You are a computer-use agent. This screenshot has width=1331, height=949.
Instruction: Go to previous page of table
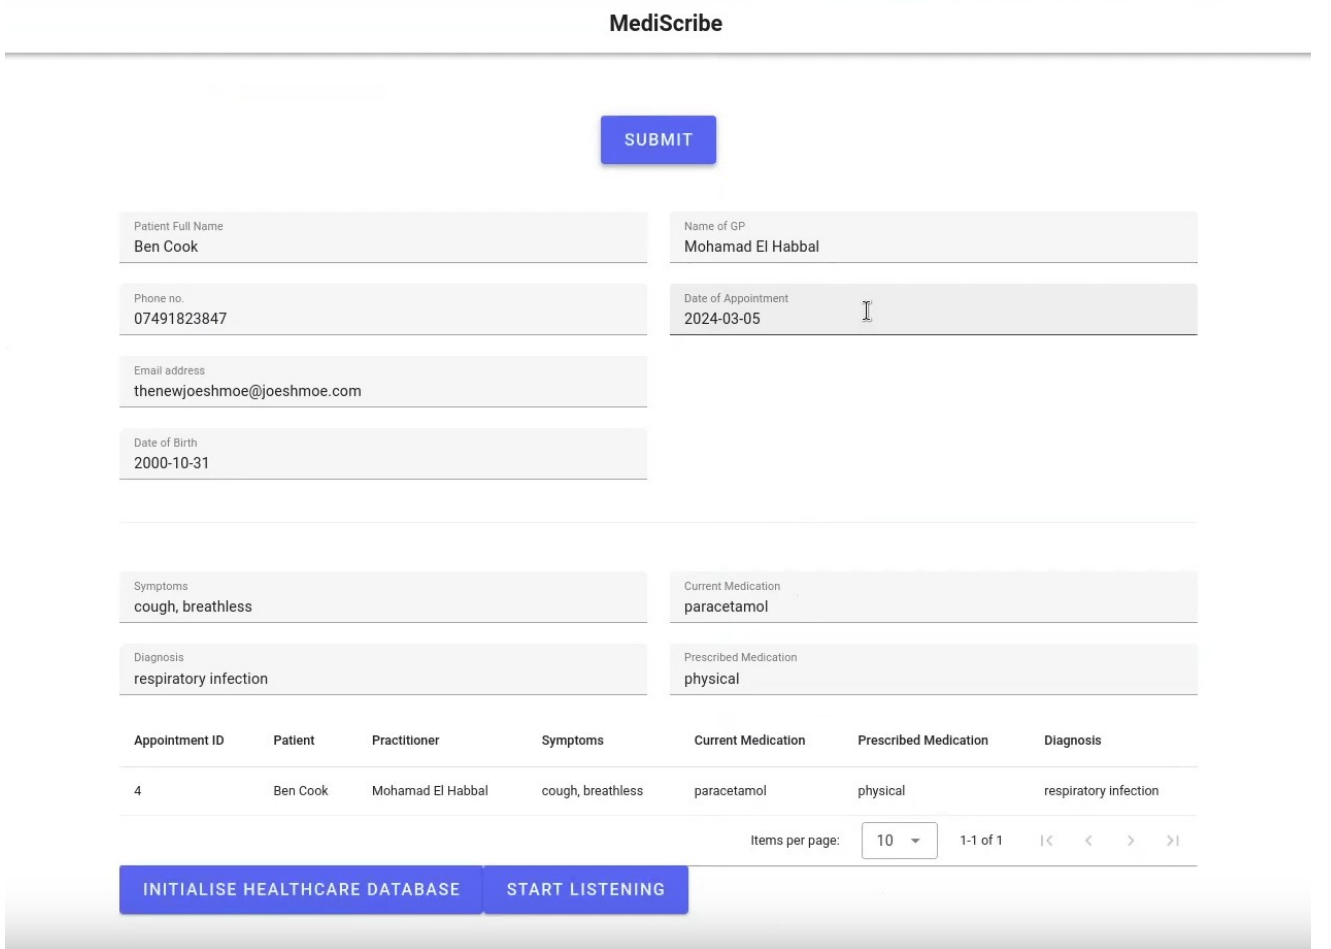[1088, 841]
